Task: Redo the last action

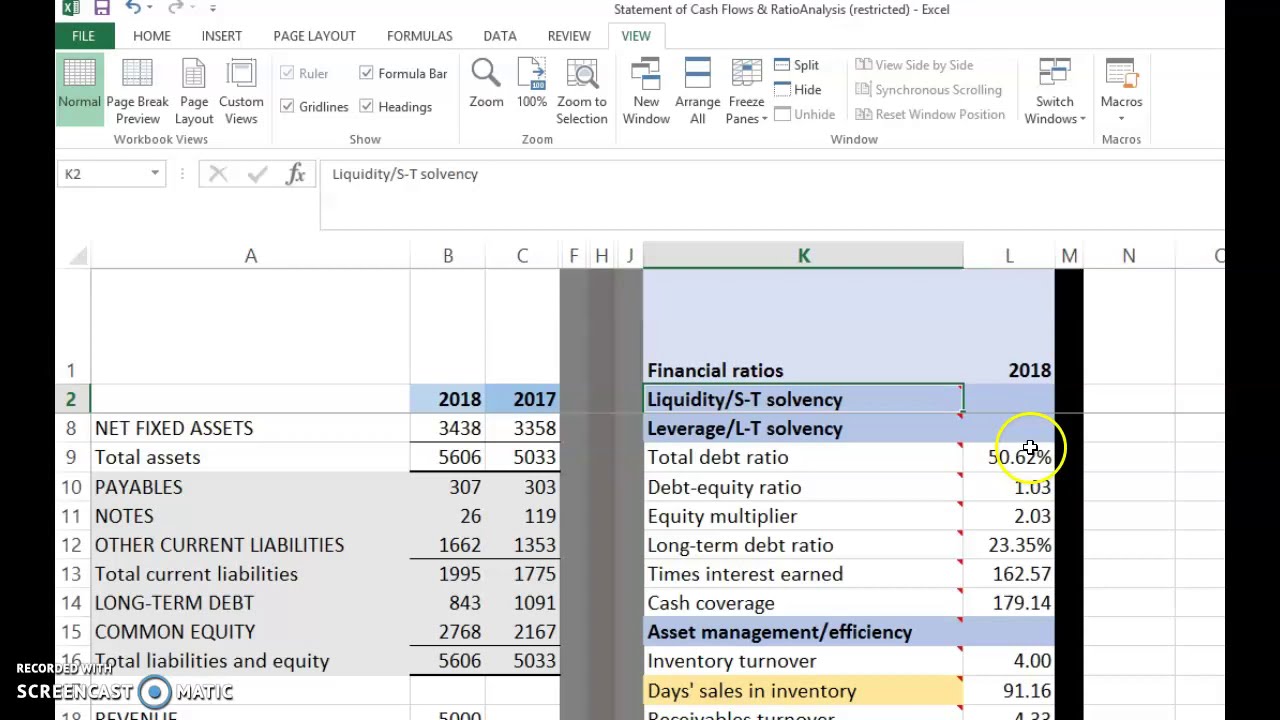Action: pos(175,8)
